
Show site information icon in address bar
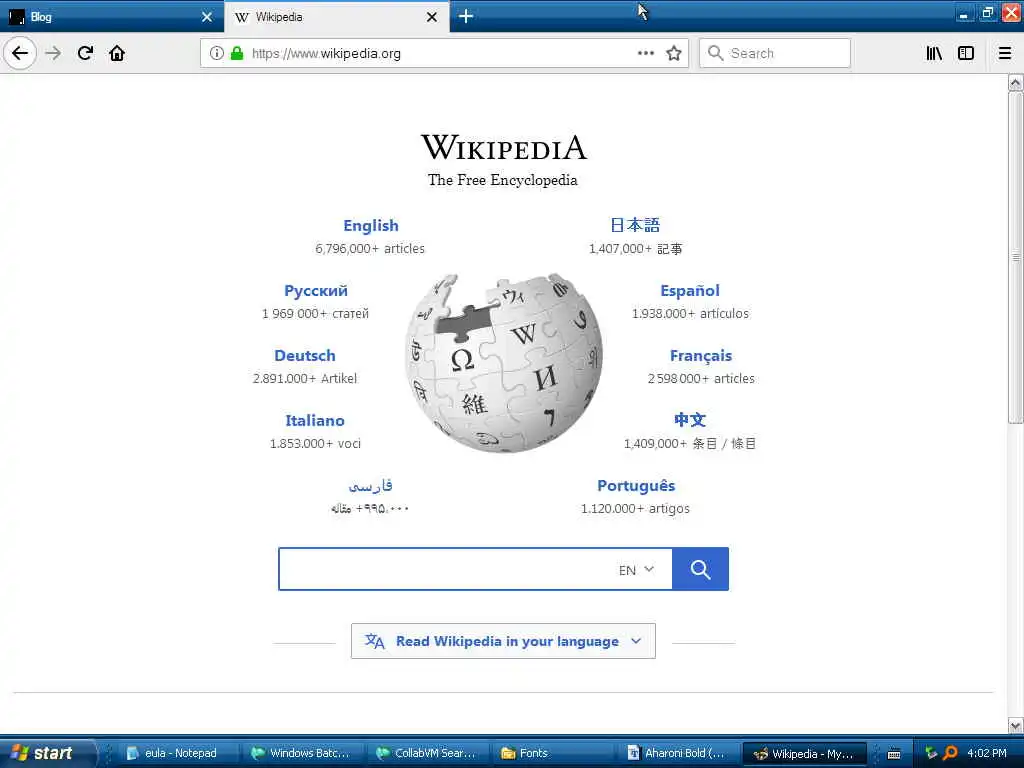217,54
